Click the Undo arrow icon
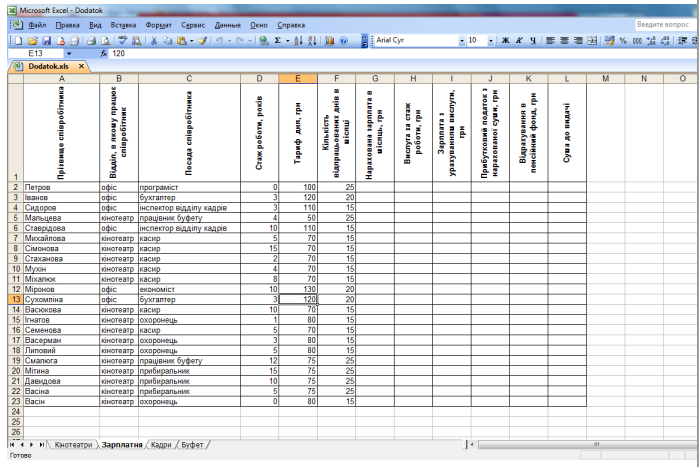 point(219,41)
